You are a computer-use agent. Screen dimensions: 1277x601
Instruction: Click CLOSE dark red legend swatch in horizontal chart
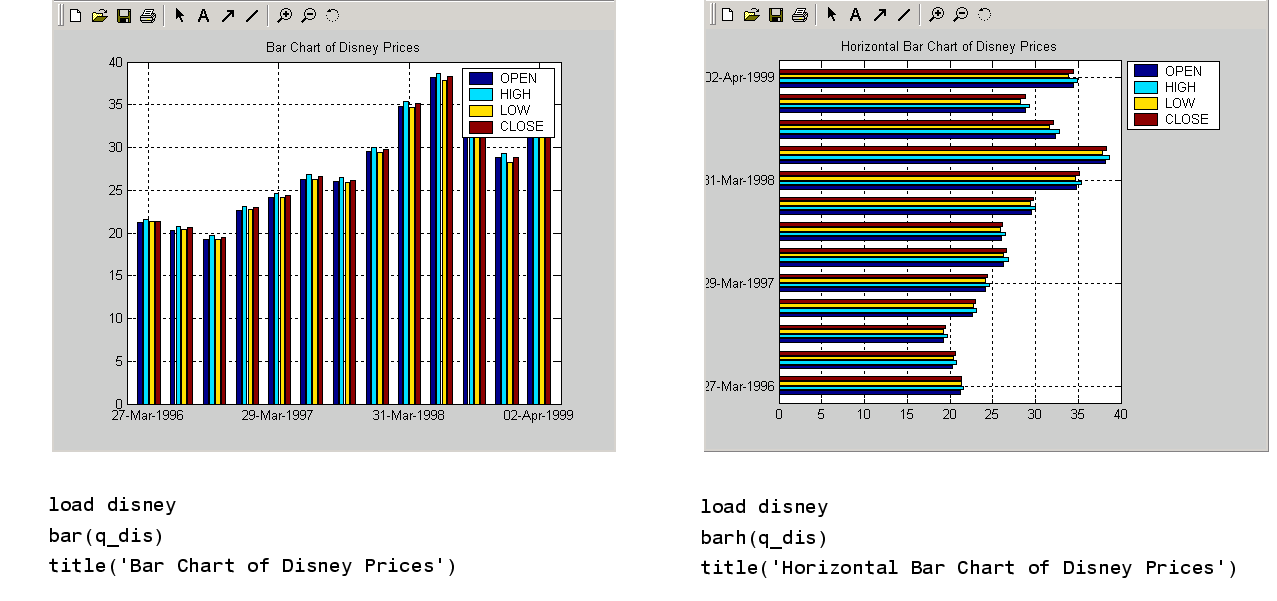pos(1146,119)
